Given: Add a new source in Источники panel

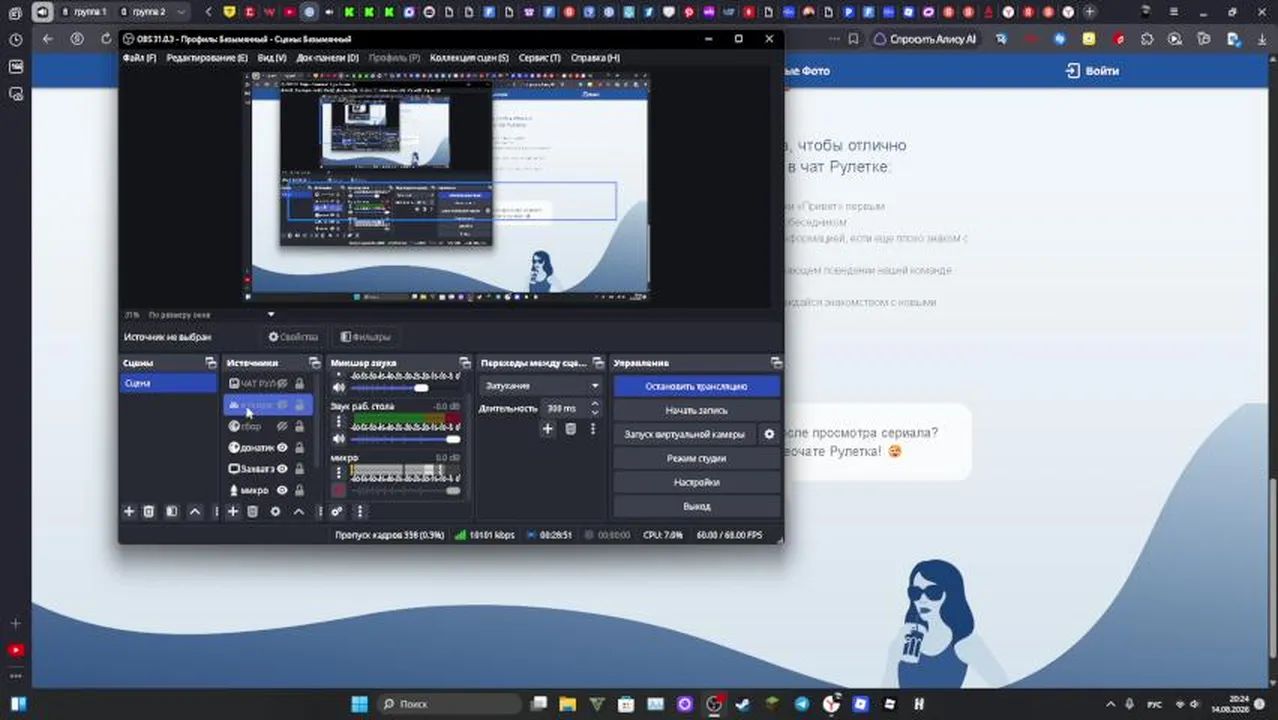Looking at the screenshot, I should [x=233, y=511].
